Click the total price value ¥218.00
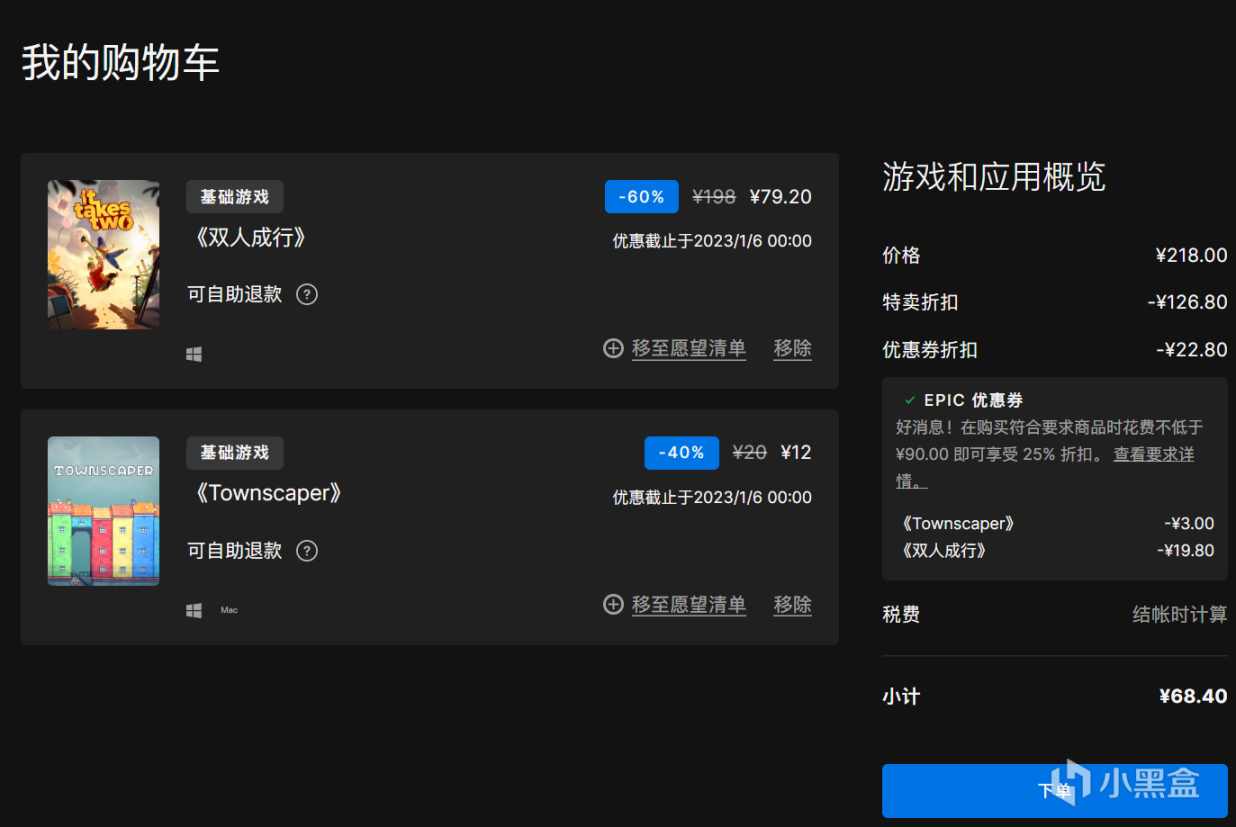This screenshot has height=827, width=1236. (1191, 255)
